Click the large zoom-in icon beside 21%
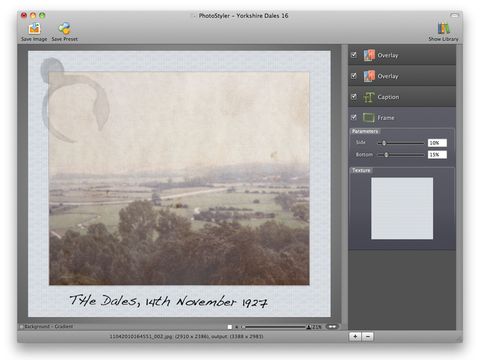The width and height of the screenshot is (480, 360). pyautogui.click(x=309, y=327)
